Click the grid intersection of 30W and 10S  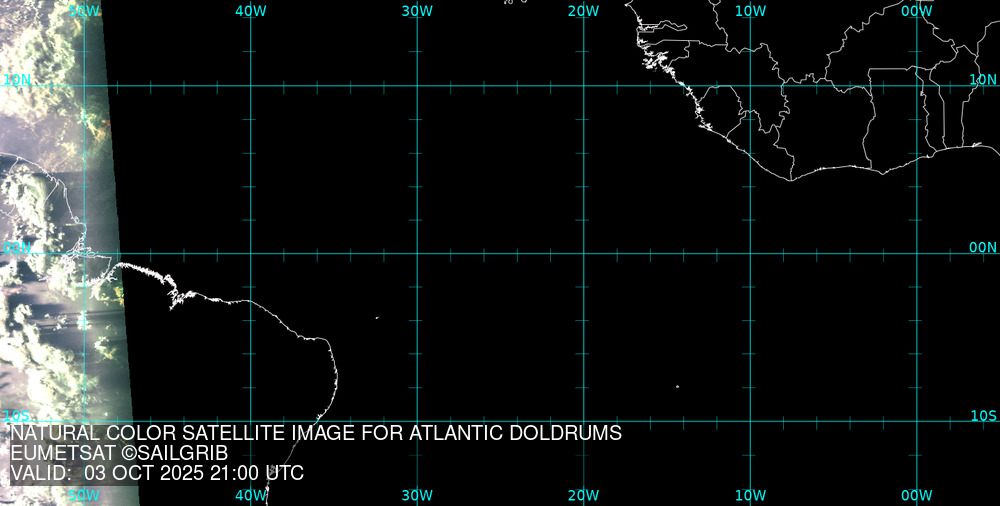[417, 421]
